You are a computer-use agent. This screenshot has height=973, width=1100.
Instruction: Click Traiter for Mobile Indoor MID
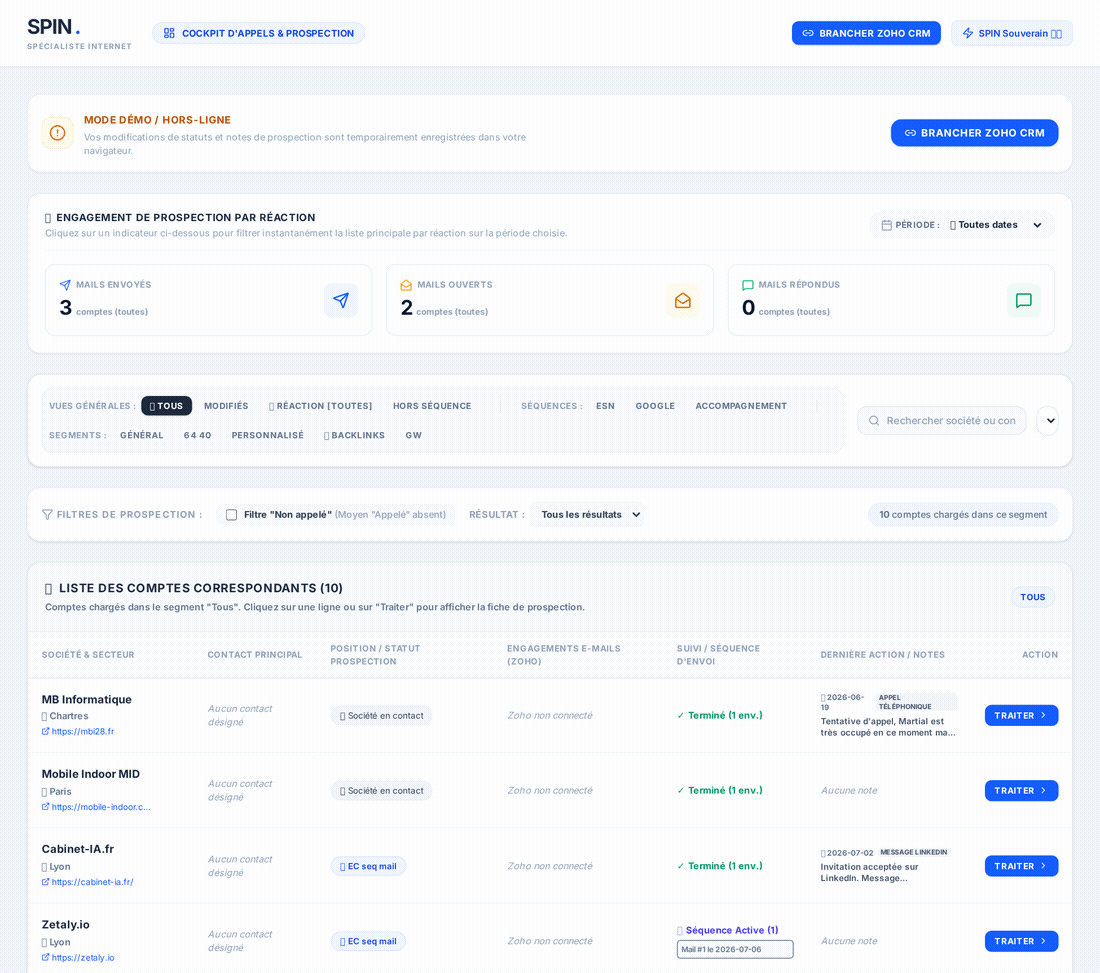pyautogui.click(x=1021, y=791)
